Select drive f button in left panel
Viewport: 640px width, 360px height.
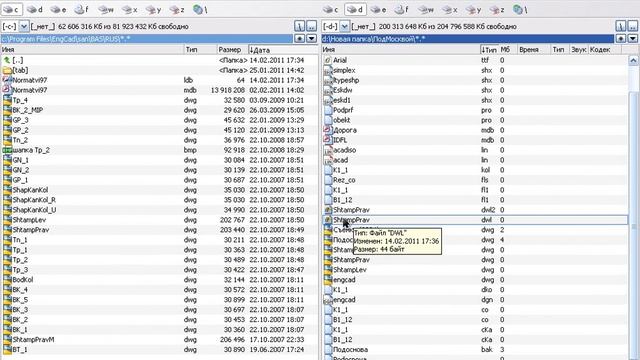click(82, 9)
